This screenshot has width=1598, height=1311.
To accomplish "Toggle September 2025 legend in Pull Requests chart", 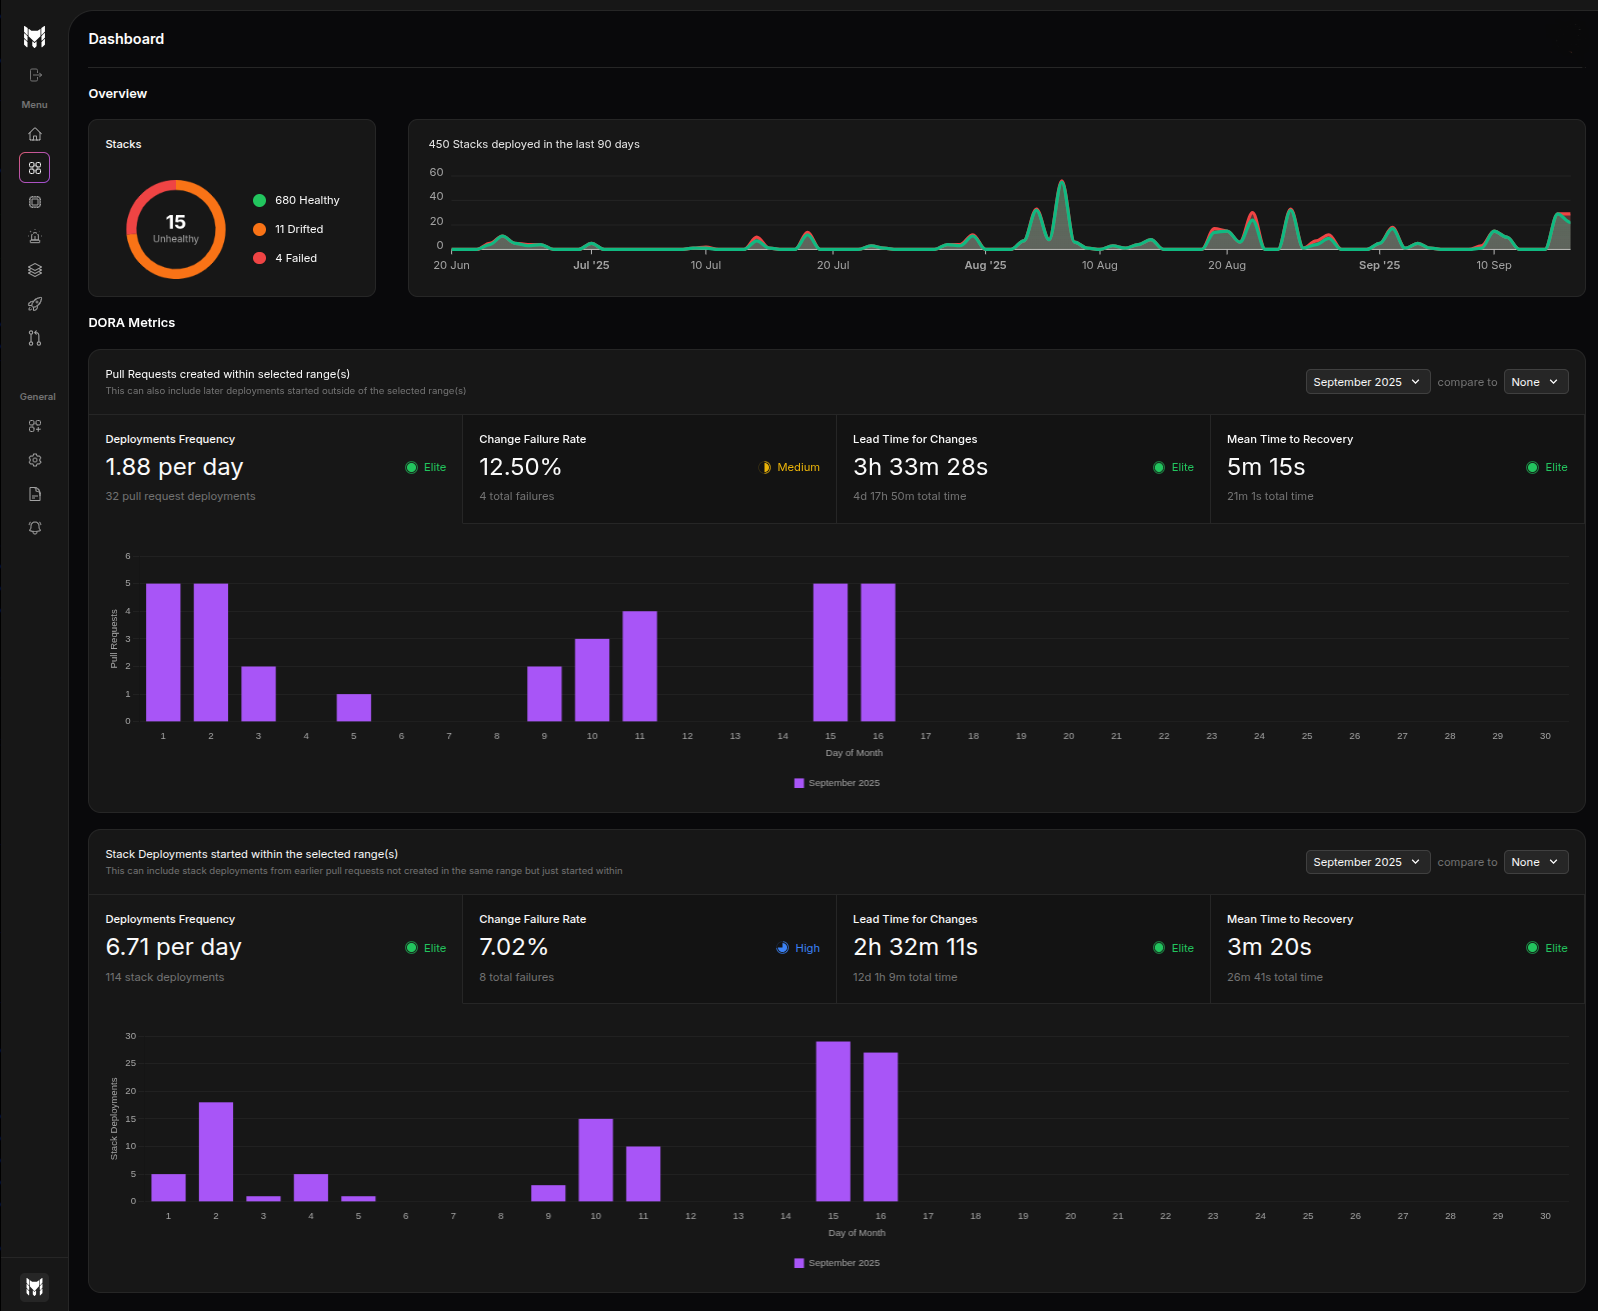I will point(837,783).
